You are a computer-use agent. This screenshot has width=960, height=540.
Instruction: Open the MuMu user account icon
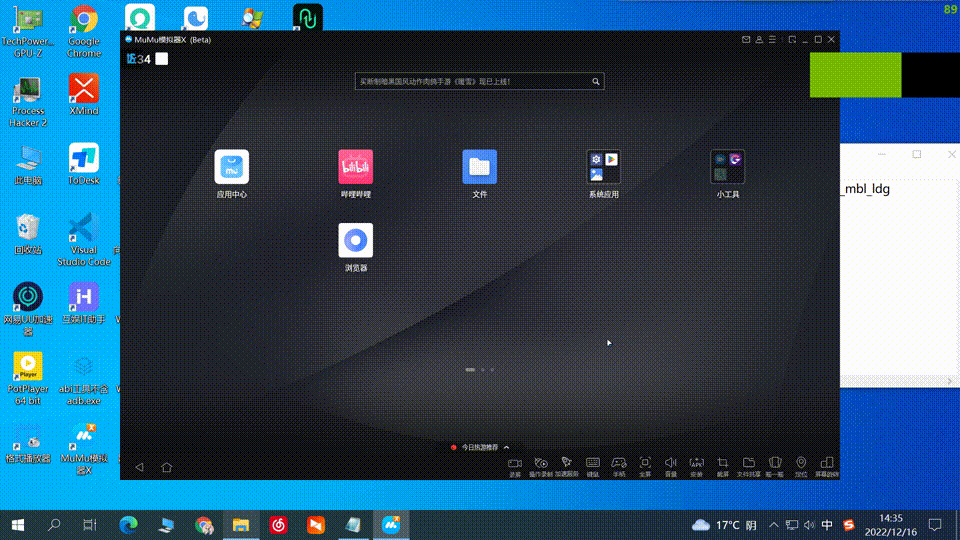[x=759, y=39]
